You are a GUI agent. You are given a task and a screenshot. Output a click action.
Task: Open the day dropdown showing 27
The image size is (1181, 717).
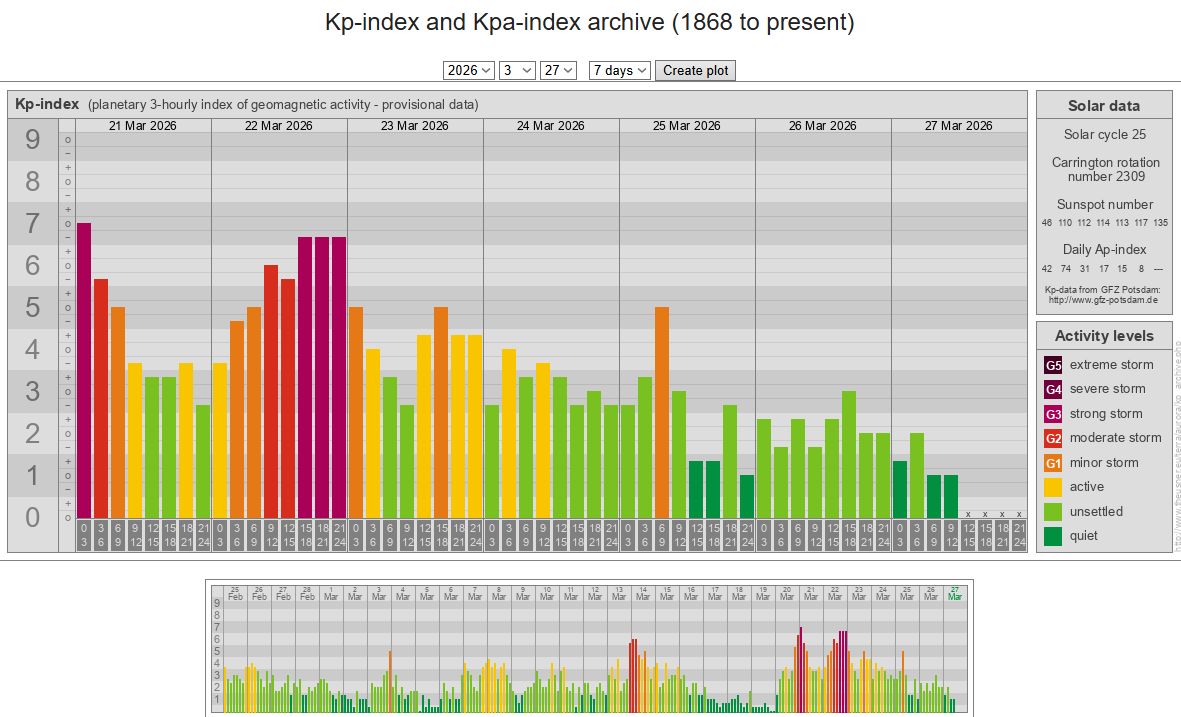click(x=558, y=70)
